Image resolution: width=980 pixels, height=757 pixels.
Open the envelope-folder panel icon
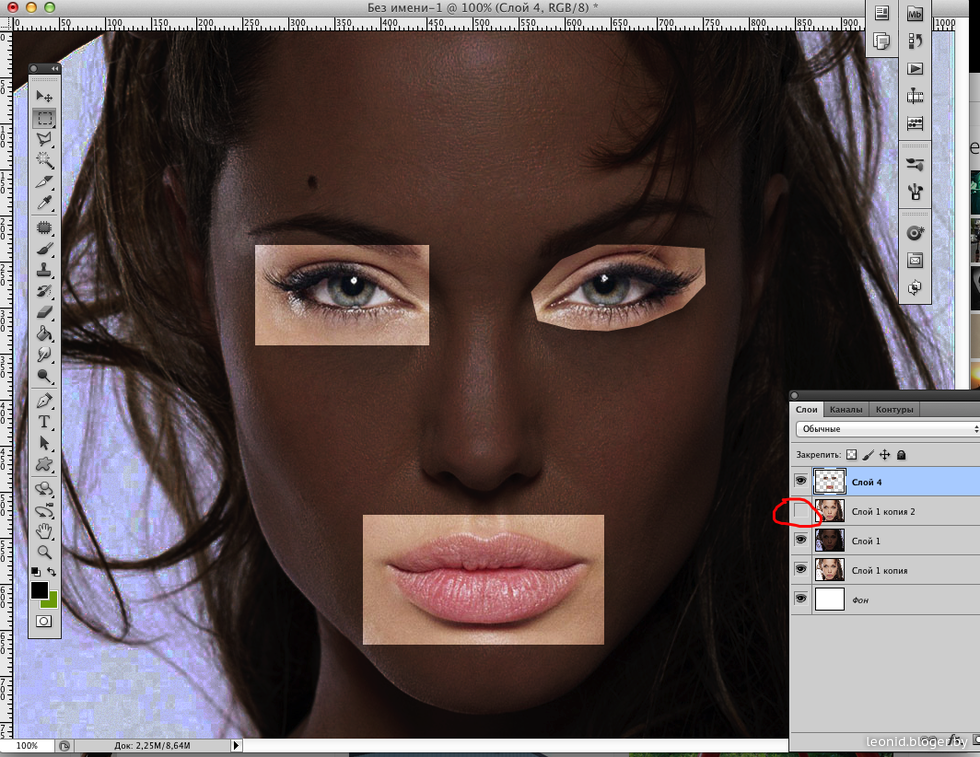(914, 260)
